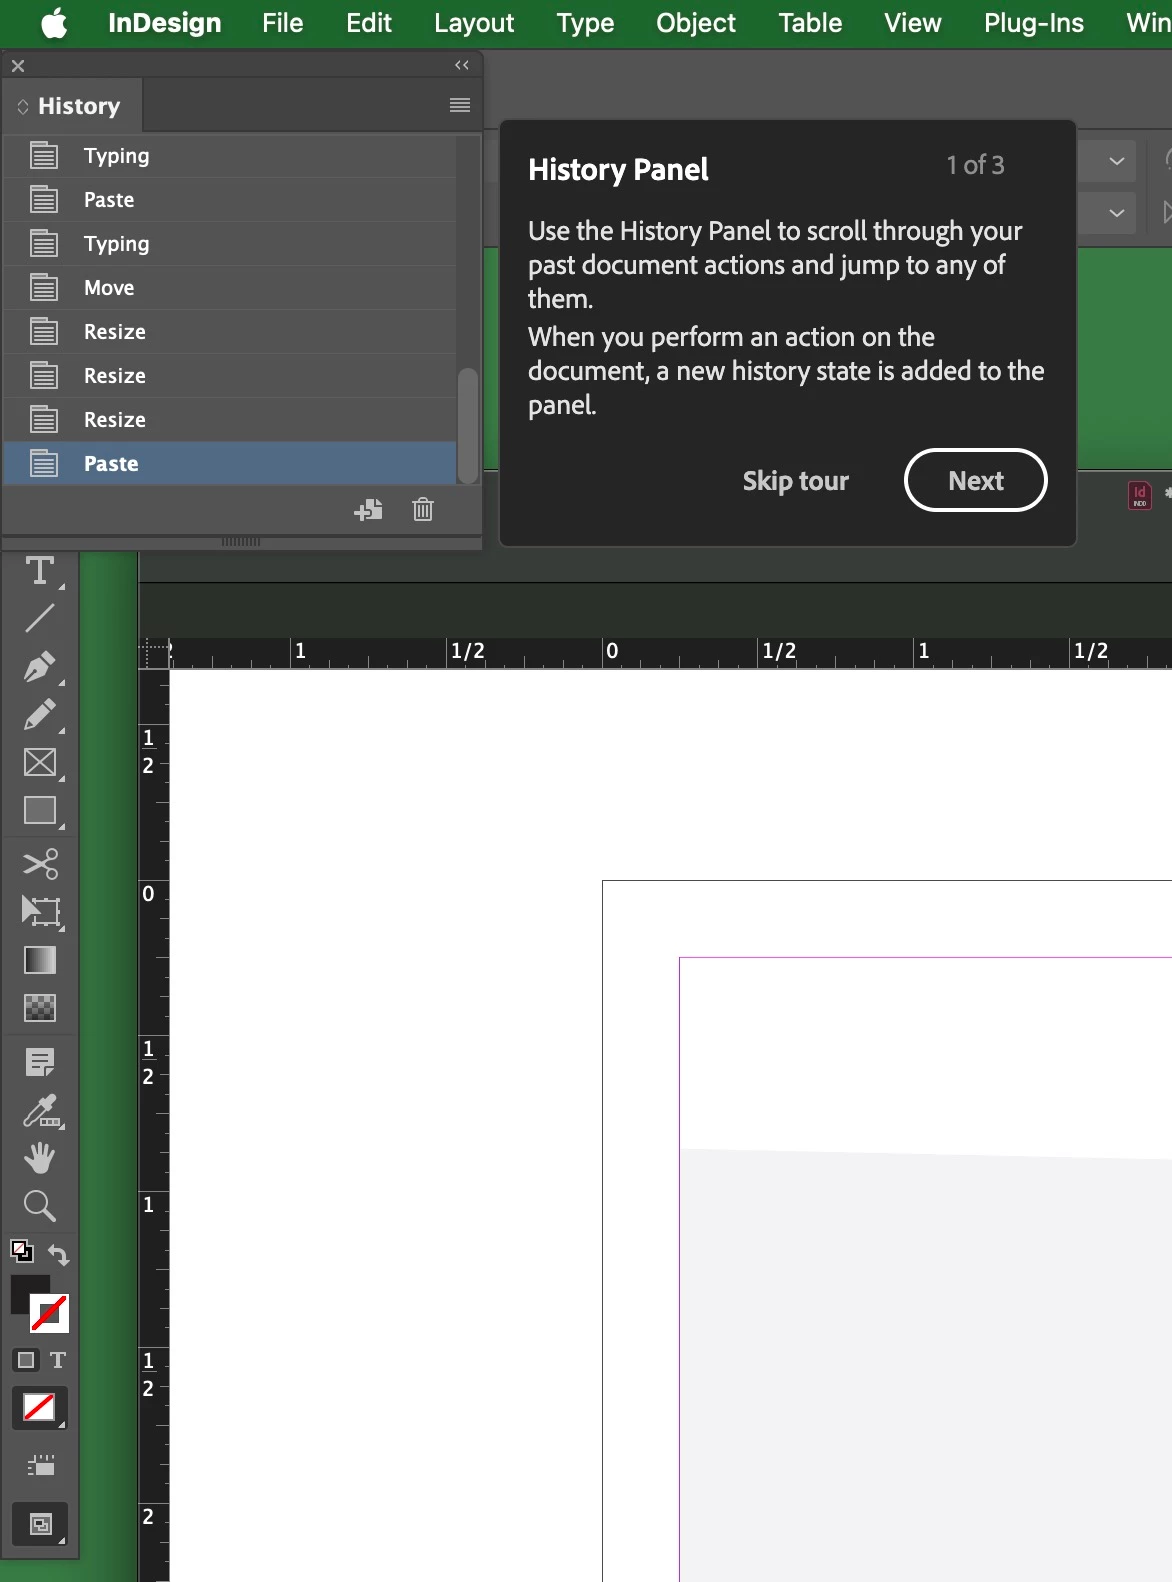1172x1582 pixels.
Task: Select the Rectangle tool
Action: pos(40,811)
